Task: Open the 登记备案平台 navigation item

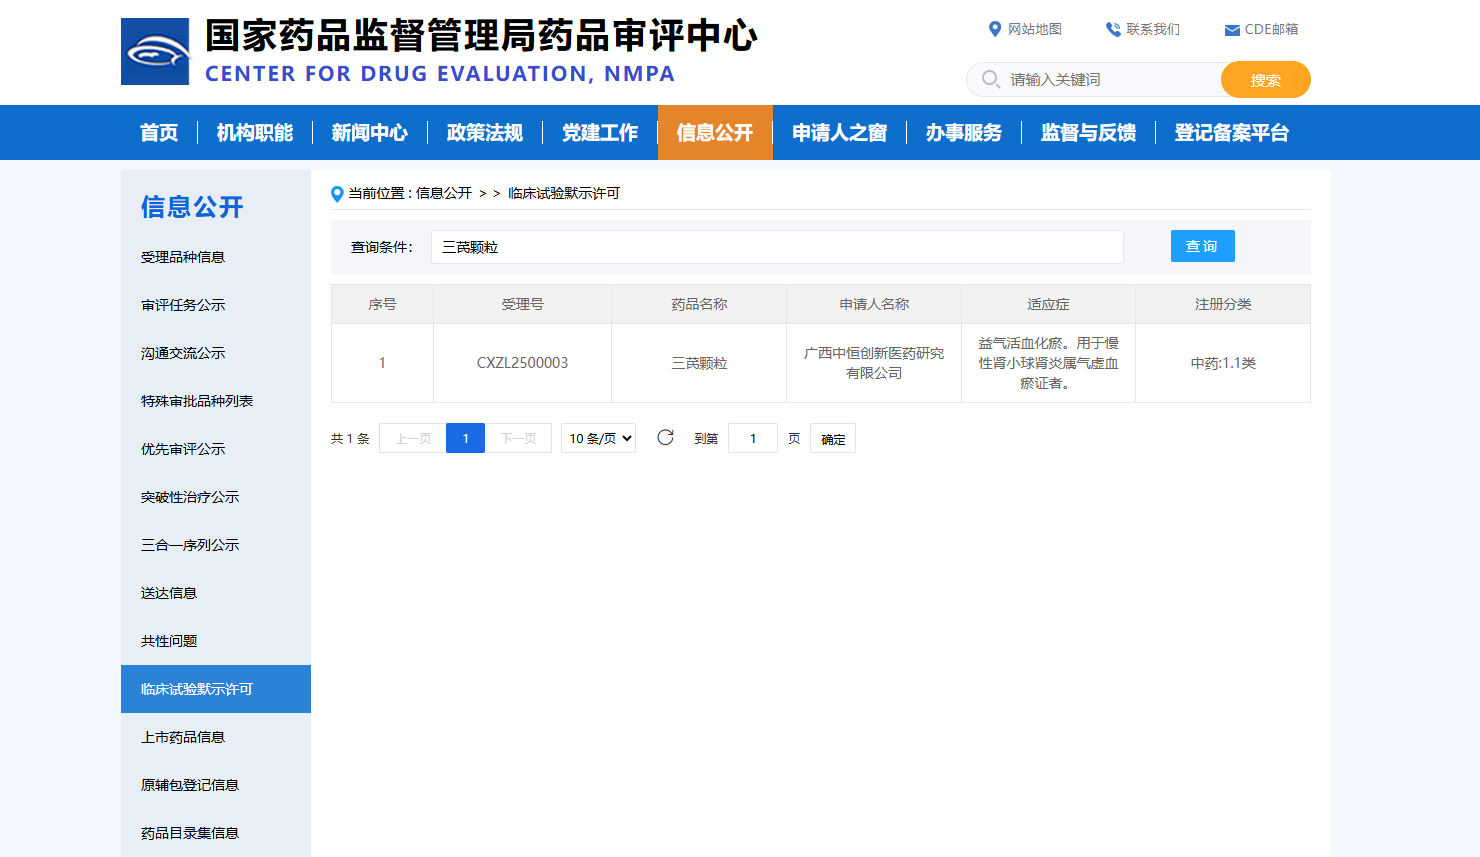Action: click(x=1232, y=132)
